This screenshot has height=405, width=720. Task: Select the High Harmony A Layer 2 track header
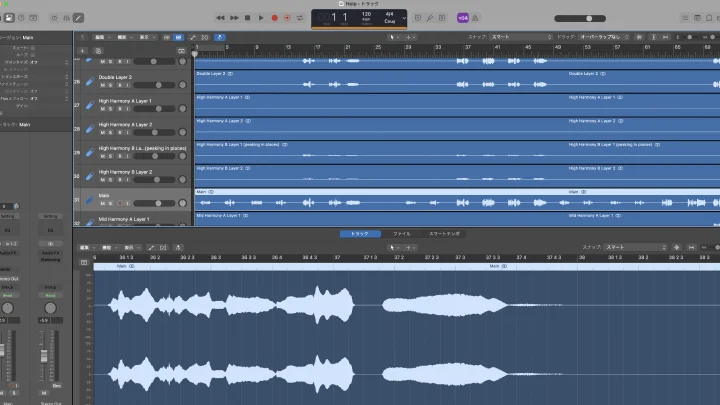point(133,129)
